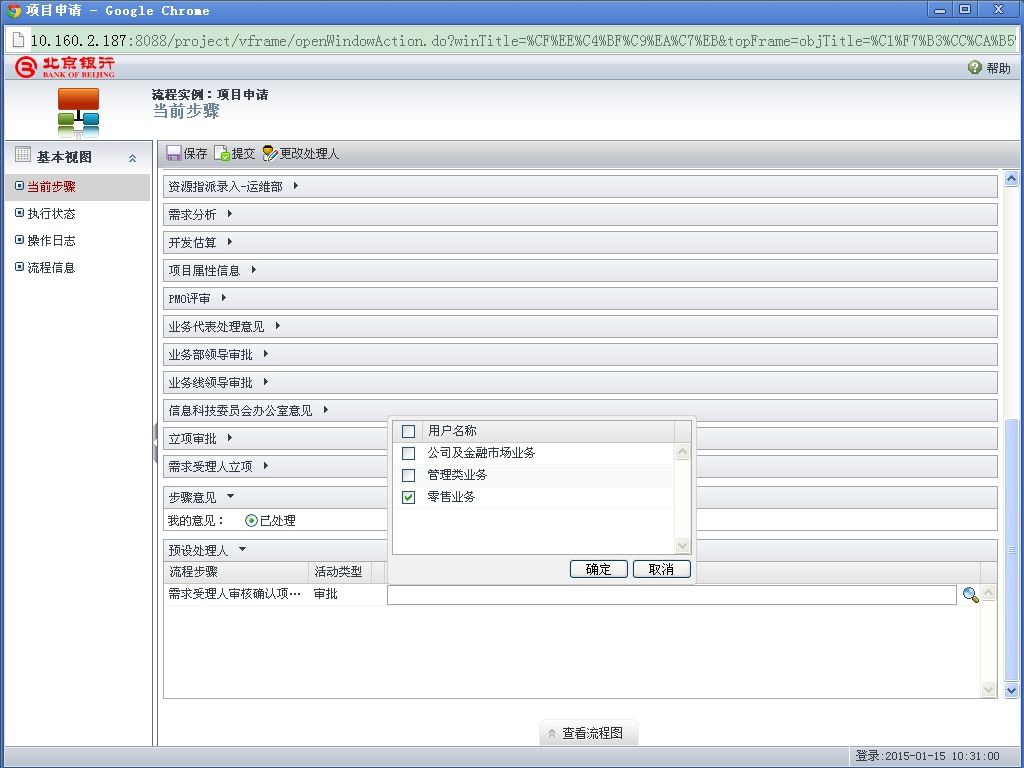The image size is (1024, 768).
Task: Click the Bank of Beijing logo
Action: point(65,67)
